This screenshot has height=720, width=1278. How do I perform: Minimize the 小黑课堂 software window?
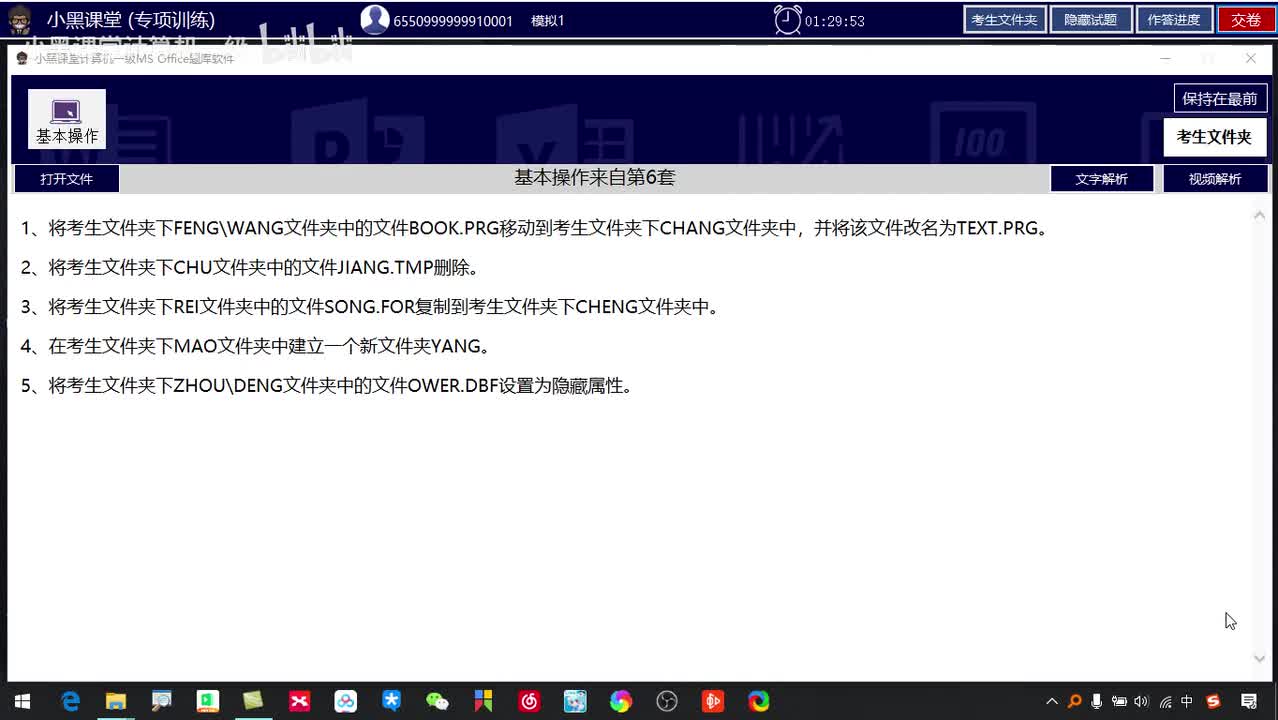[x=1165, y=58]
